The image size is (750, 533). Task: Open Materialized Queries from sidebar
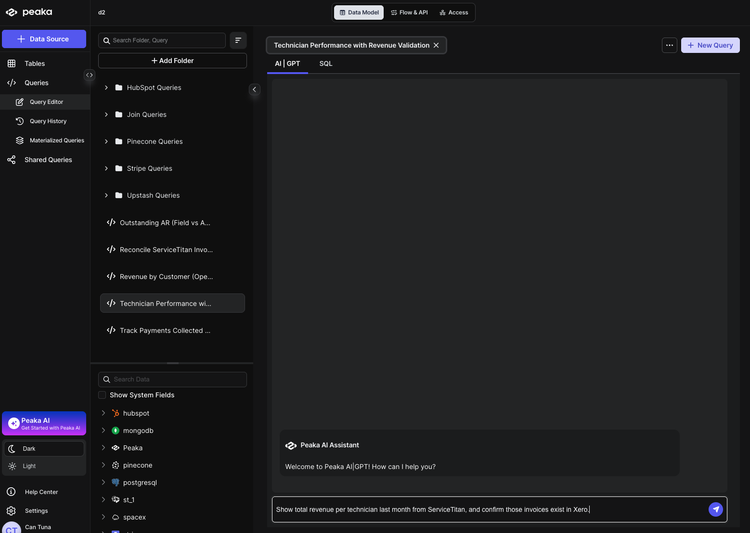(56, 140)
